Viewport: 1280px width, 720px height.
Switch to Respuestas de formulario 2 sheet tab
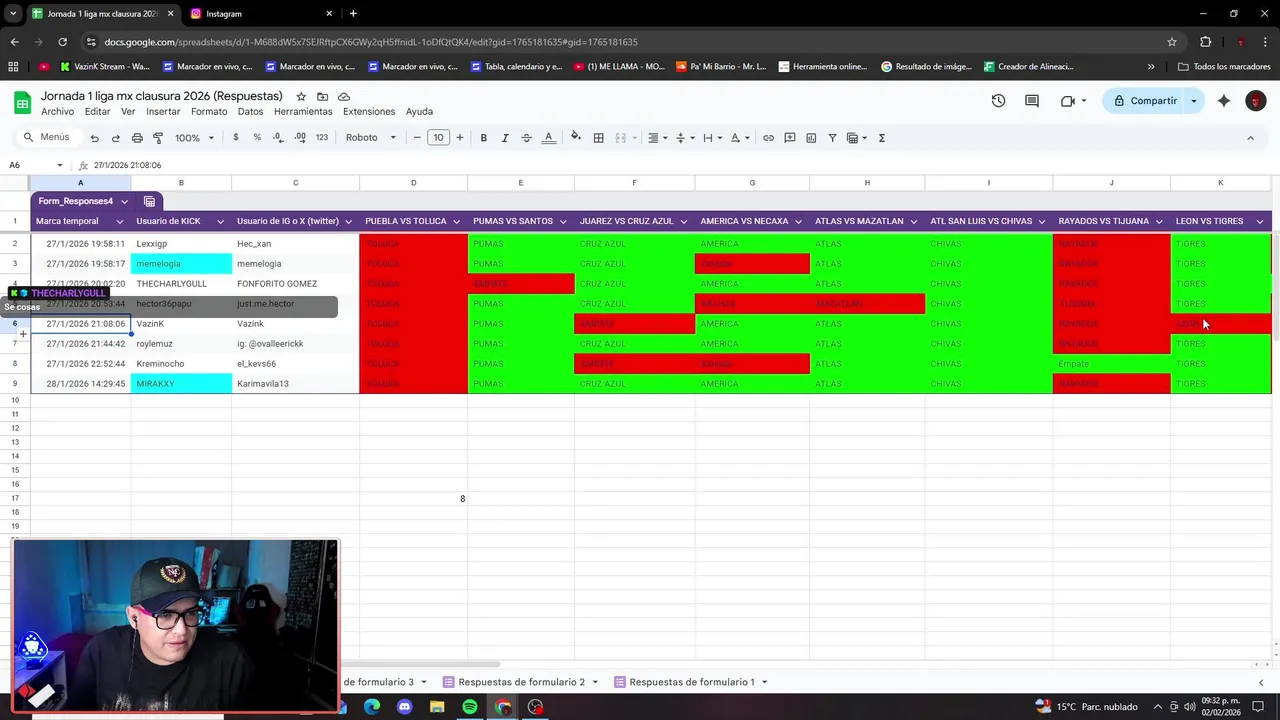(520, 682)
